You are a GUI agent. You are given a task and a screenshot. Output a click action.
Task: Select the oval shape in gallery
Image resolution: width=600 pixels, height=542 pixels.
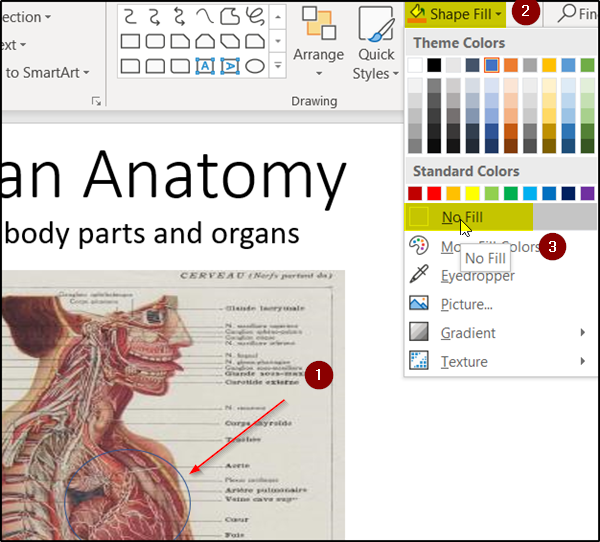coord(255,66)
